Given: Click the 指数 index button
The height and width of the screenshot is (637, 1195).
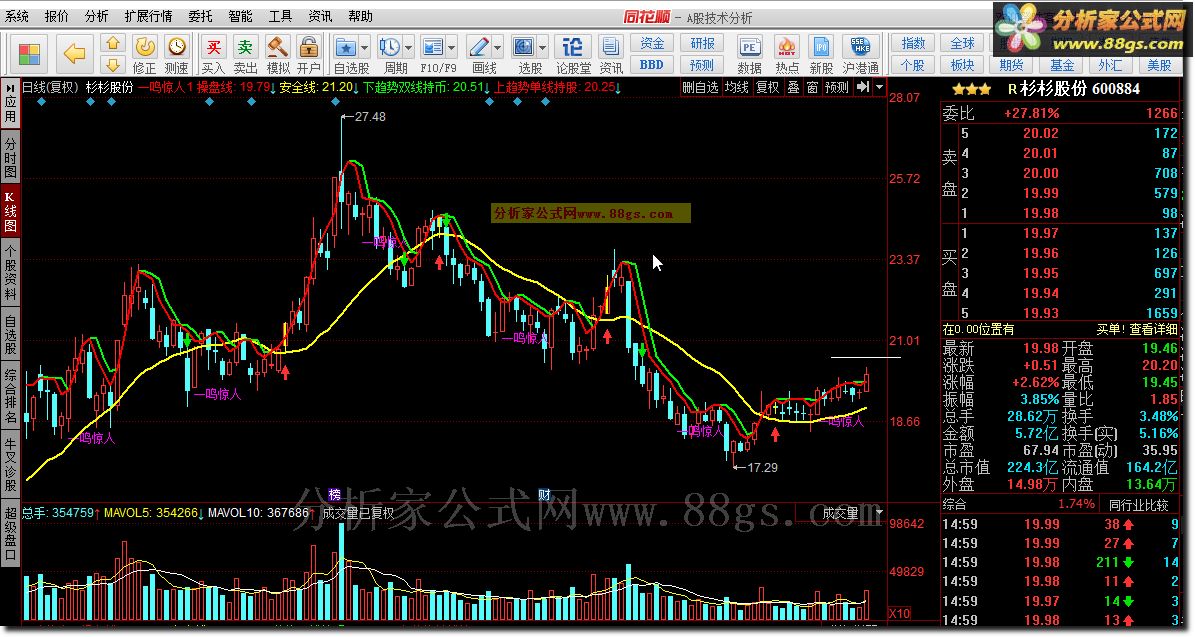Looking at the screenshot, I should [x=913, y=43].
